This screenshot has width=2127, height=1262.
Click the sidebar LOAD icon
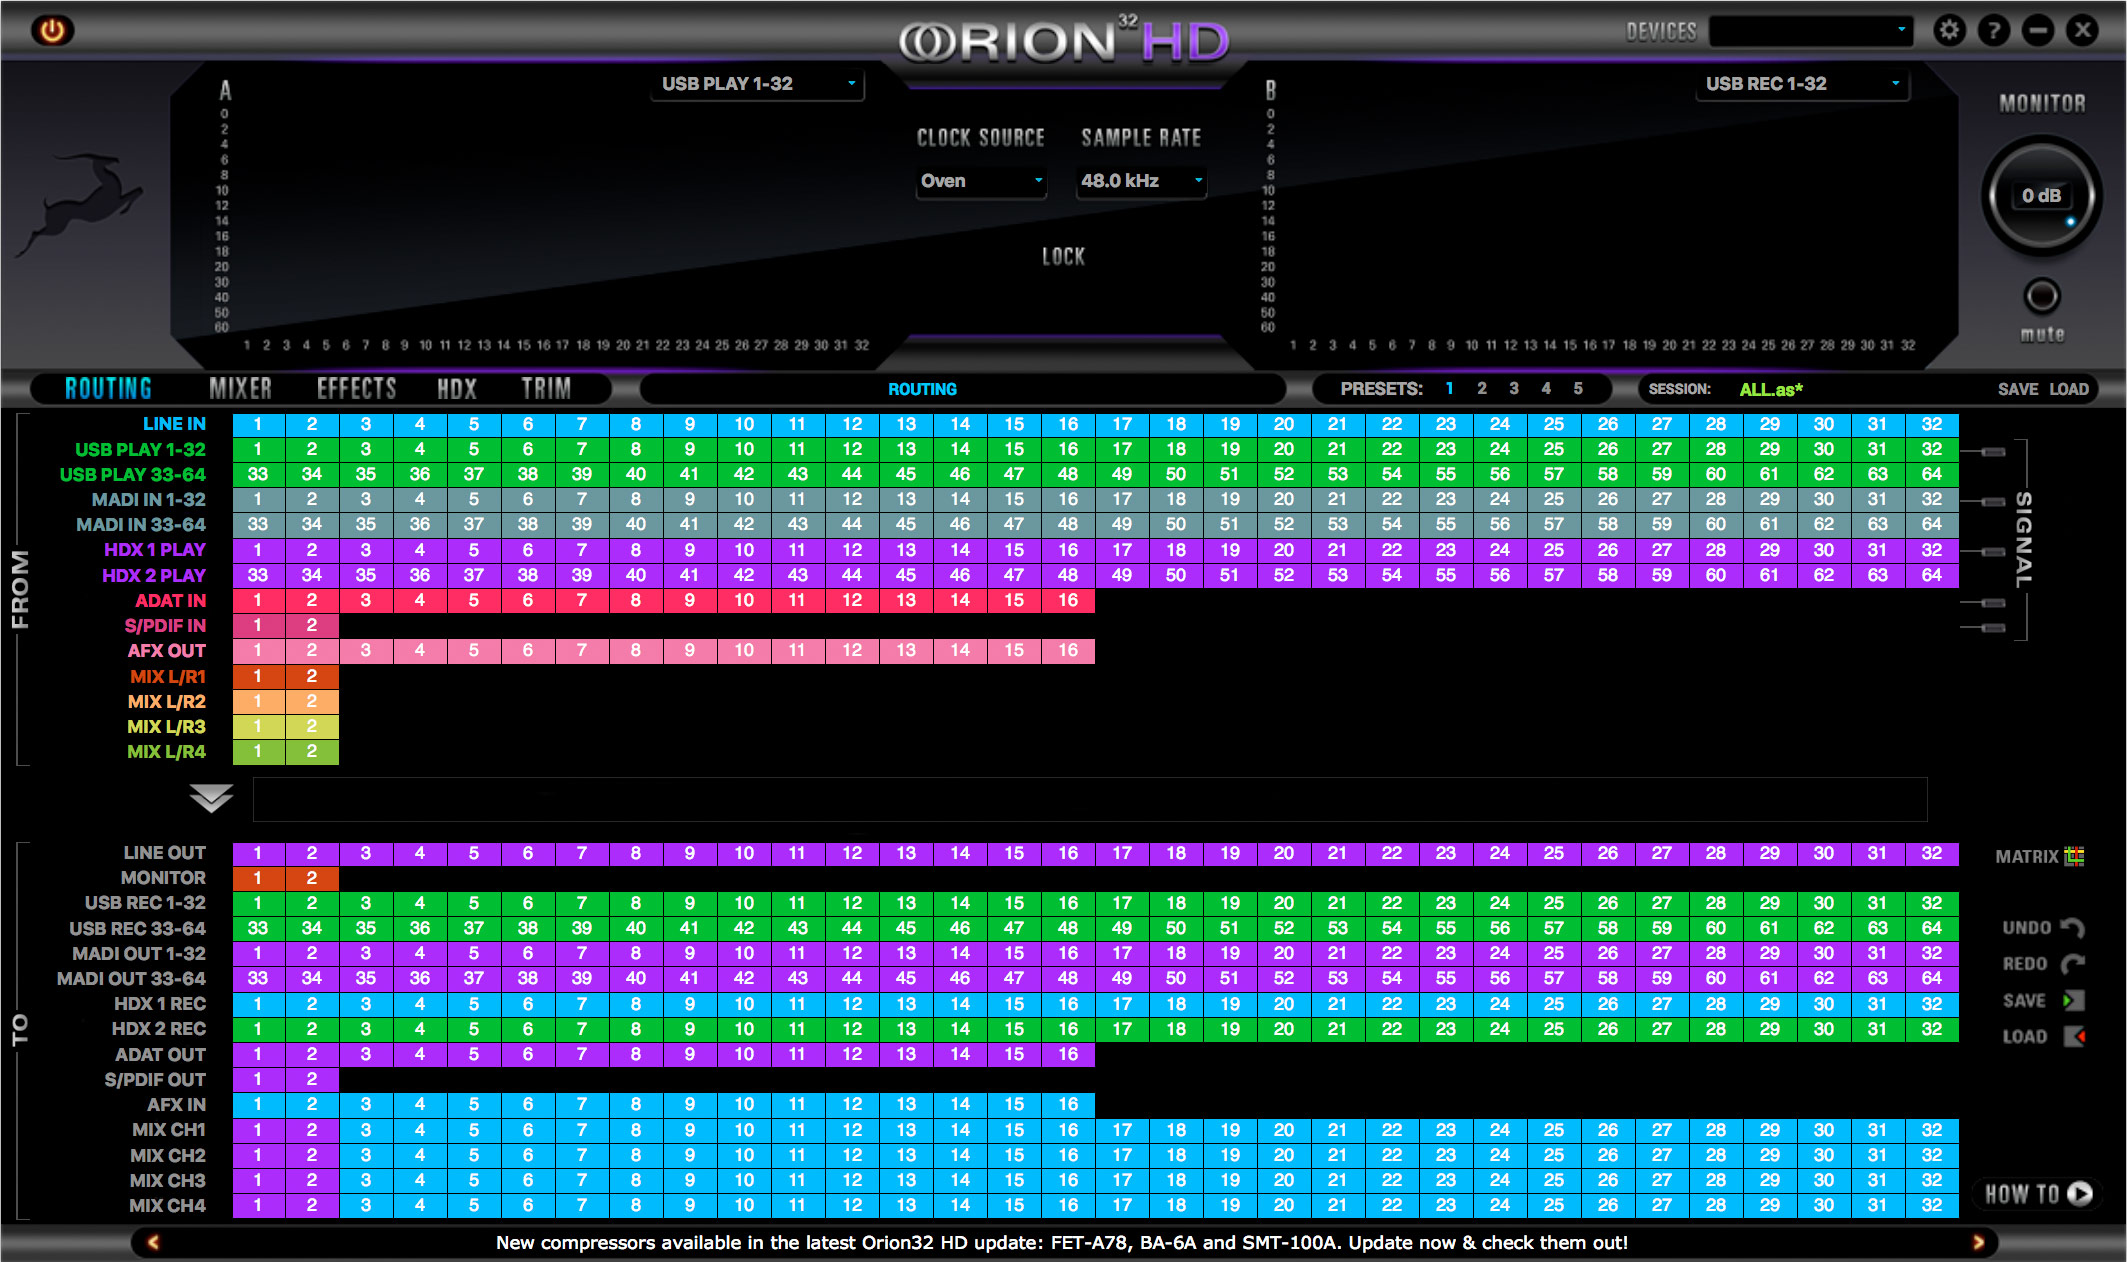click(x=2074, y=1037)
